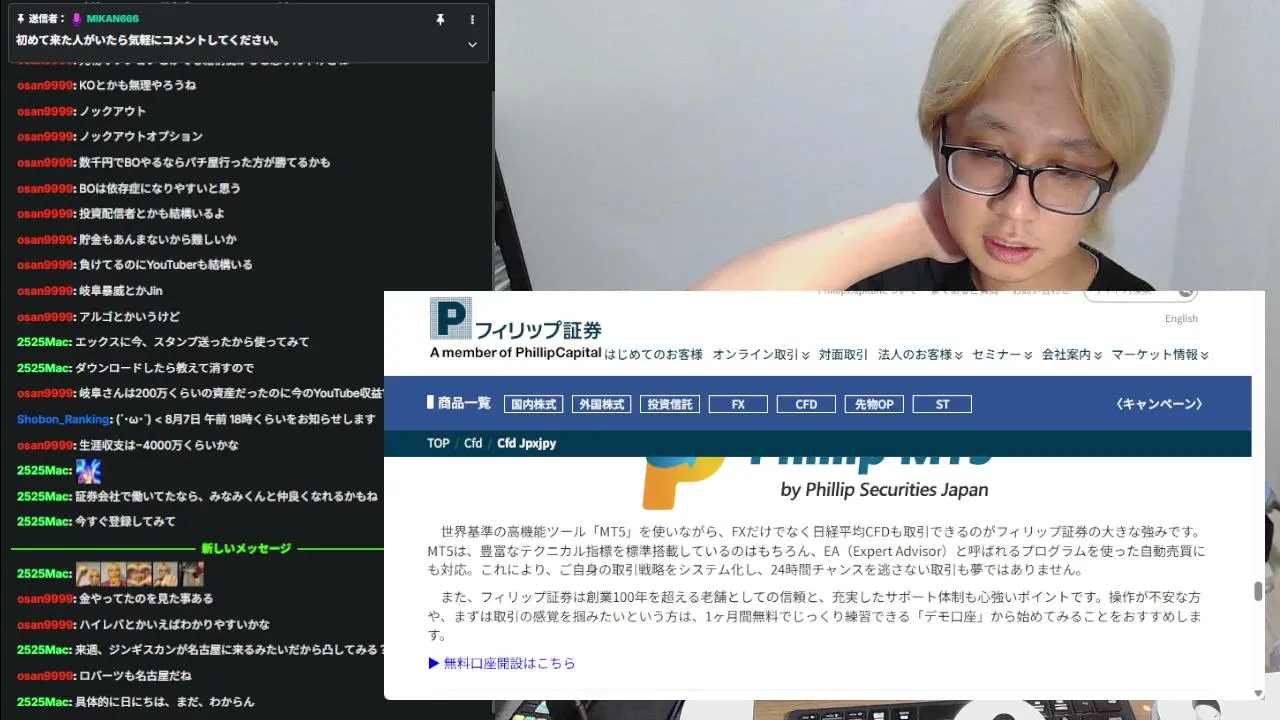Open はじめてのお客様 menu item
1280x720 pixels.
click(654, 354)
